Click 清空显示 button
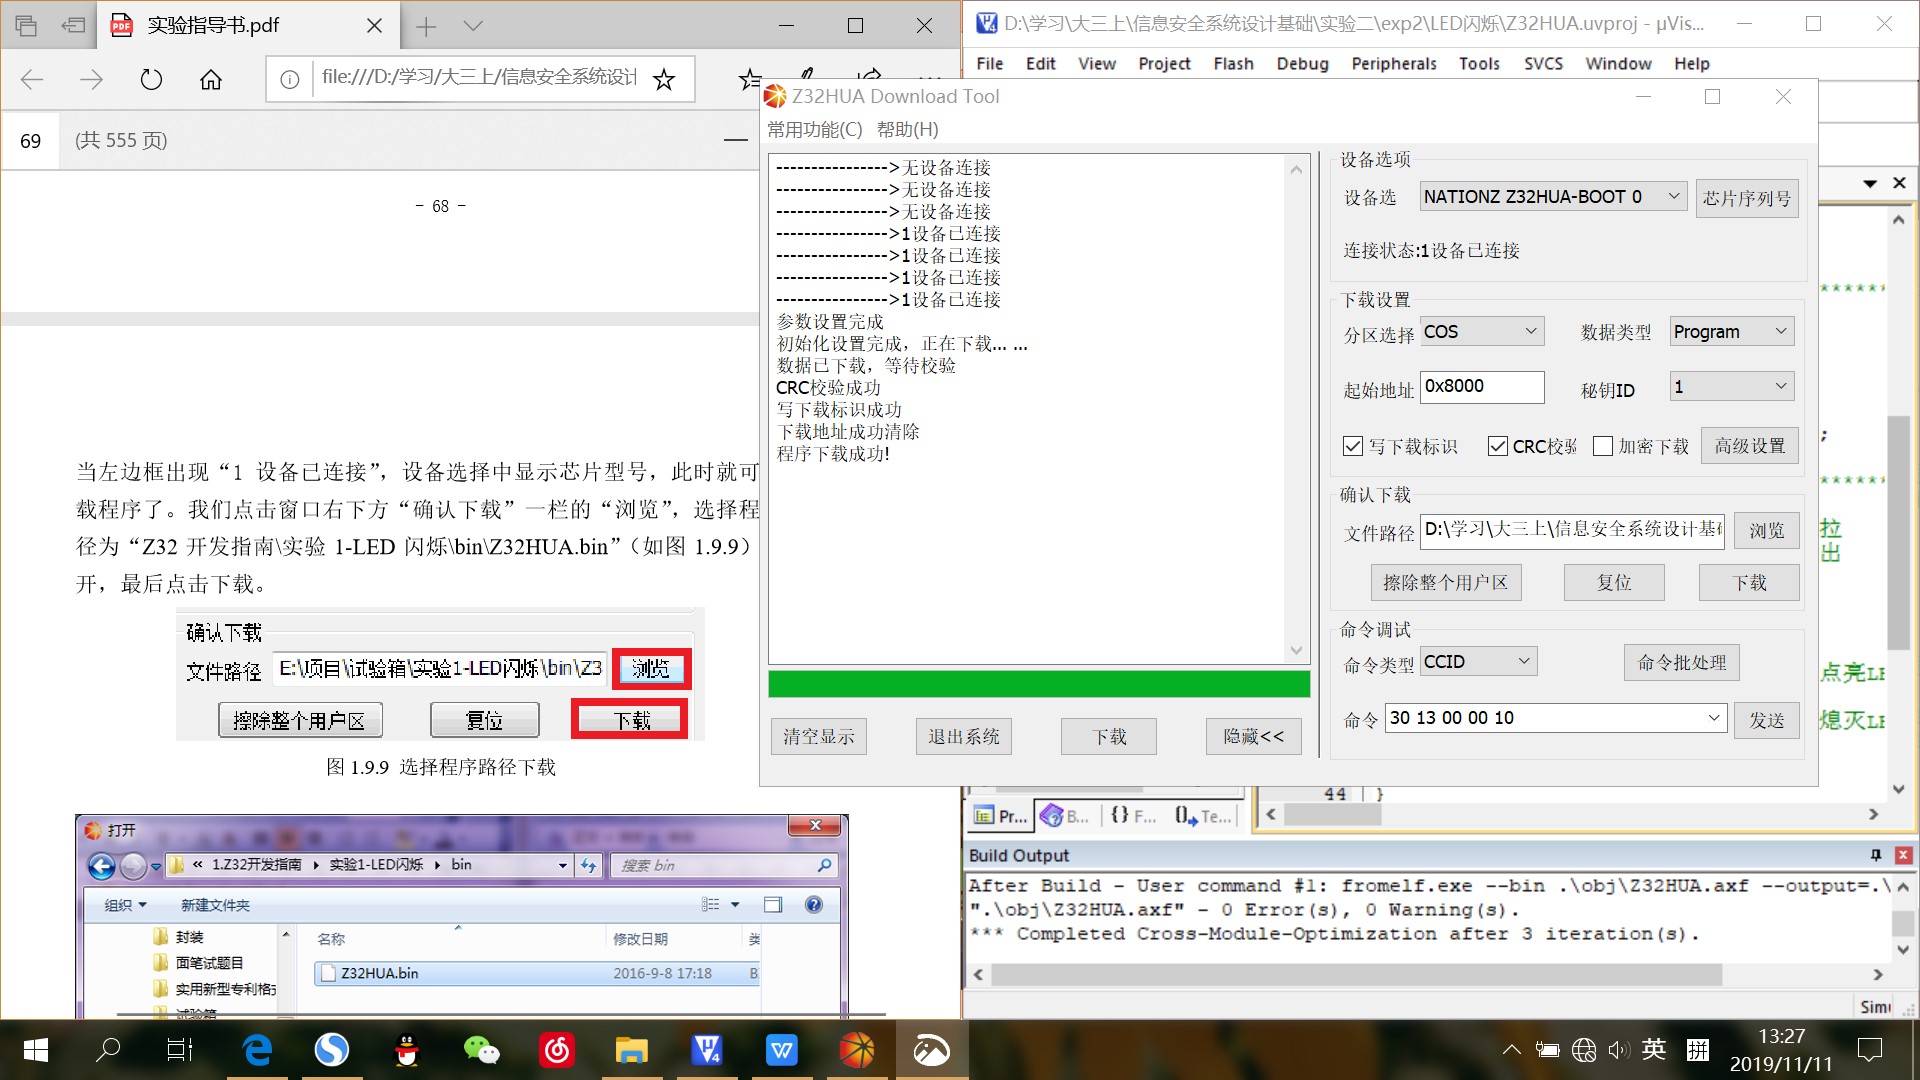1920x1080 pixels. [819, 737]
